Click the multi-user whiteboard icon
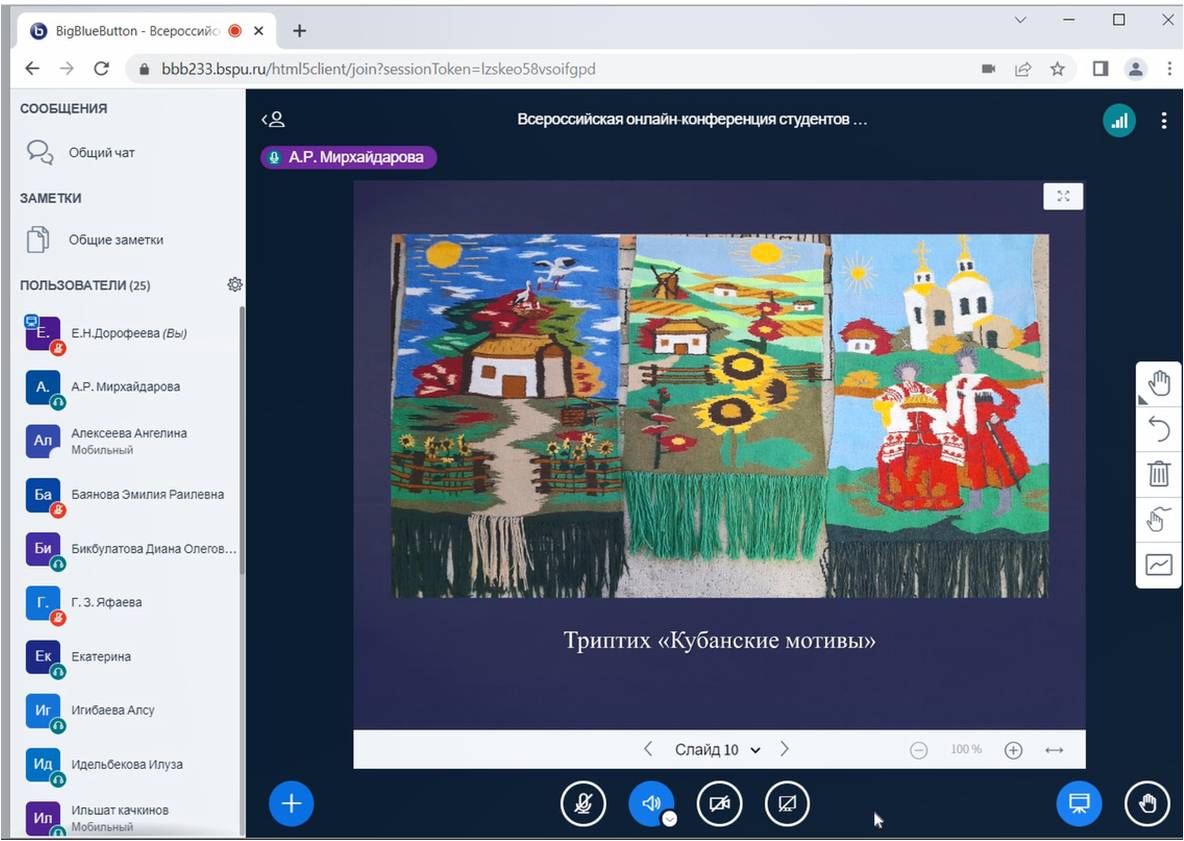This screenshot has width=1184, height=841. click(x=1159, y=520)
